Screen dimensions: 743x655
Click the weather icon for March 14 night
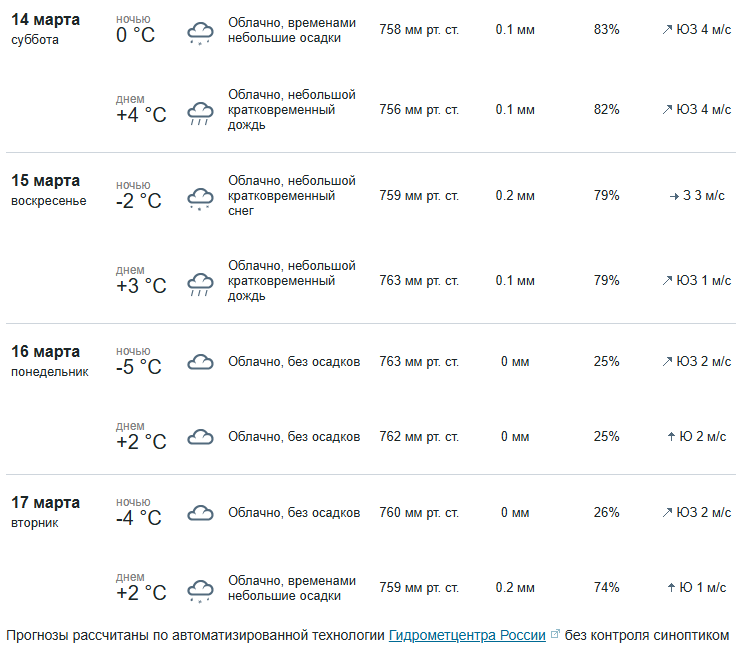[201, 33]
